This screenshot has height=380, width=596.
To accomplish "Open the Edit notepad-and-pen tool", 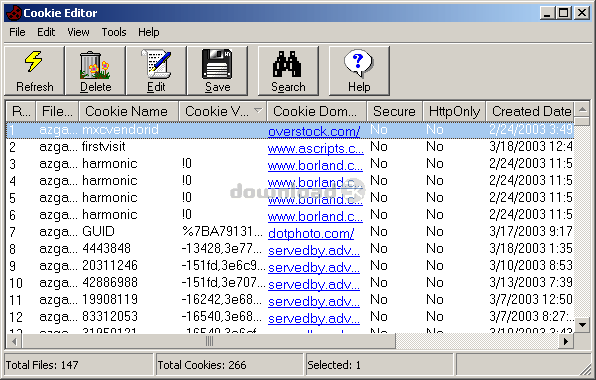I will [156, 64].
